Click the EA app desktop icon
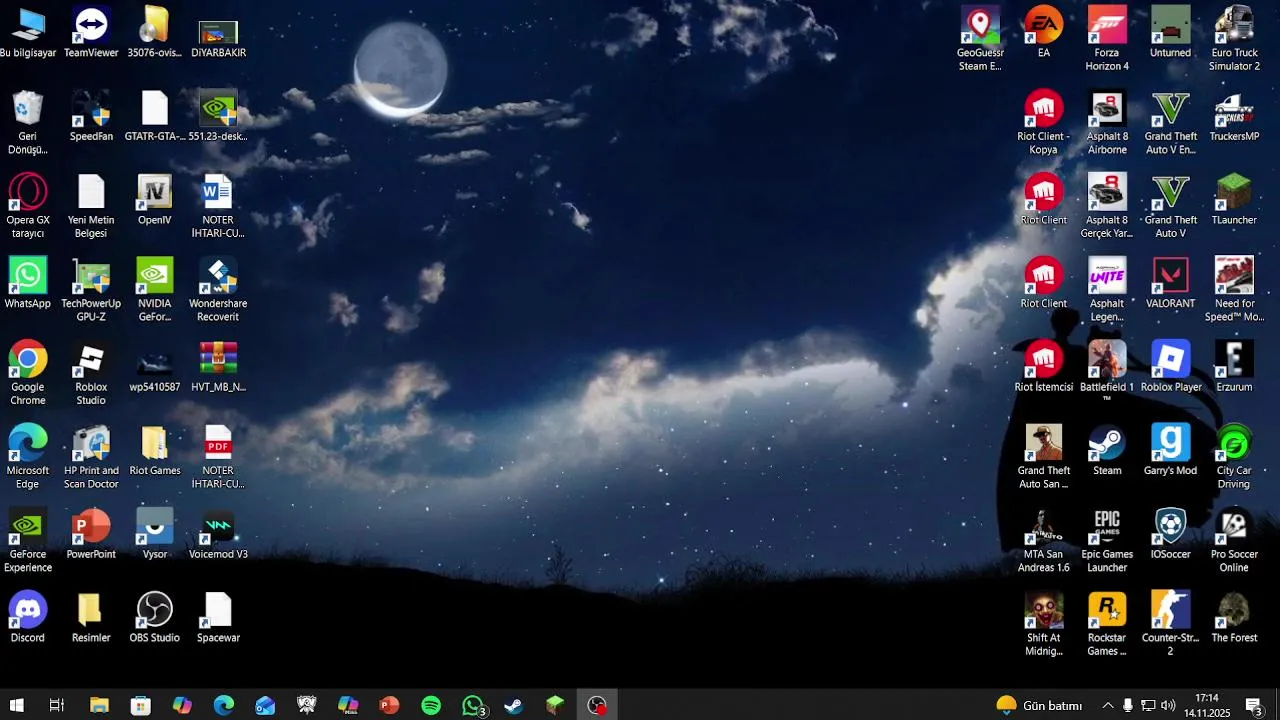The height and width of the screenshot is (720, 1280). 1044,33
